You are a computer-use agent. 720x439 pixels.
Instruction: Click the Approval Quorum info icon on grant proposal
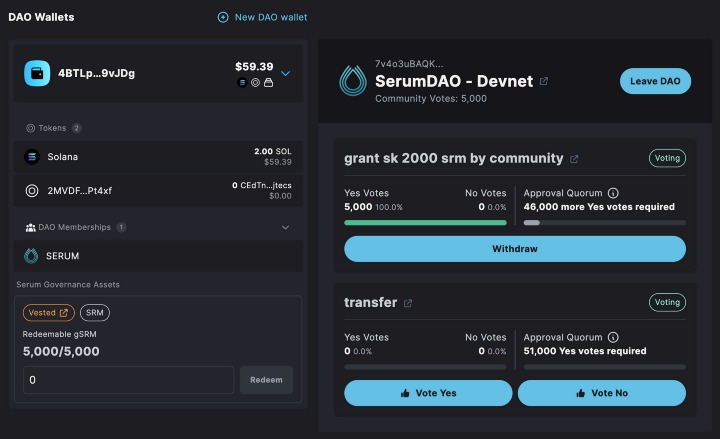[x=613, y=193]
